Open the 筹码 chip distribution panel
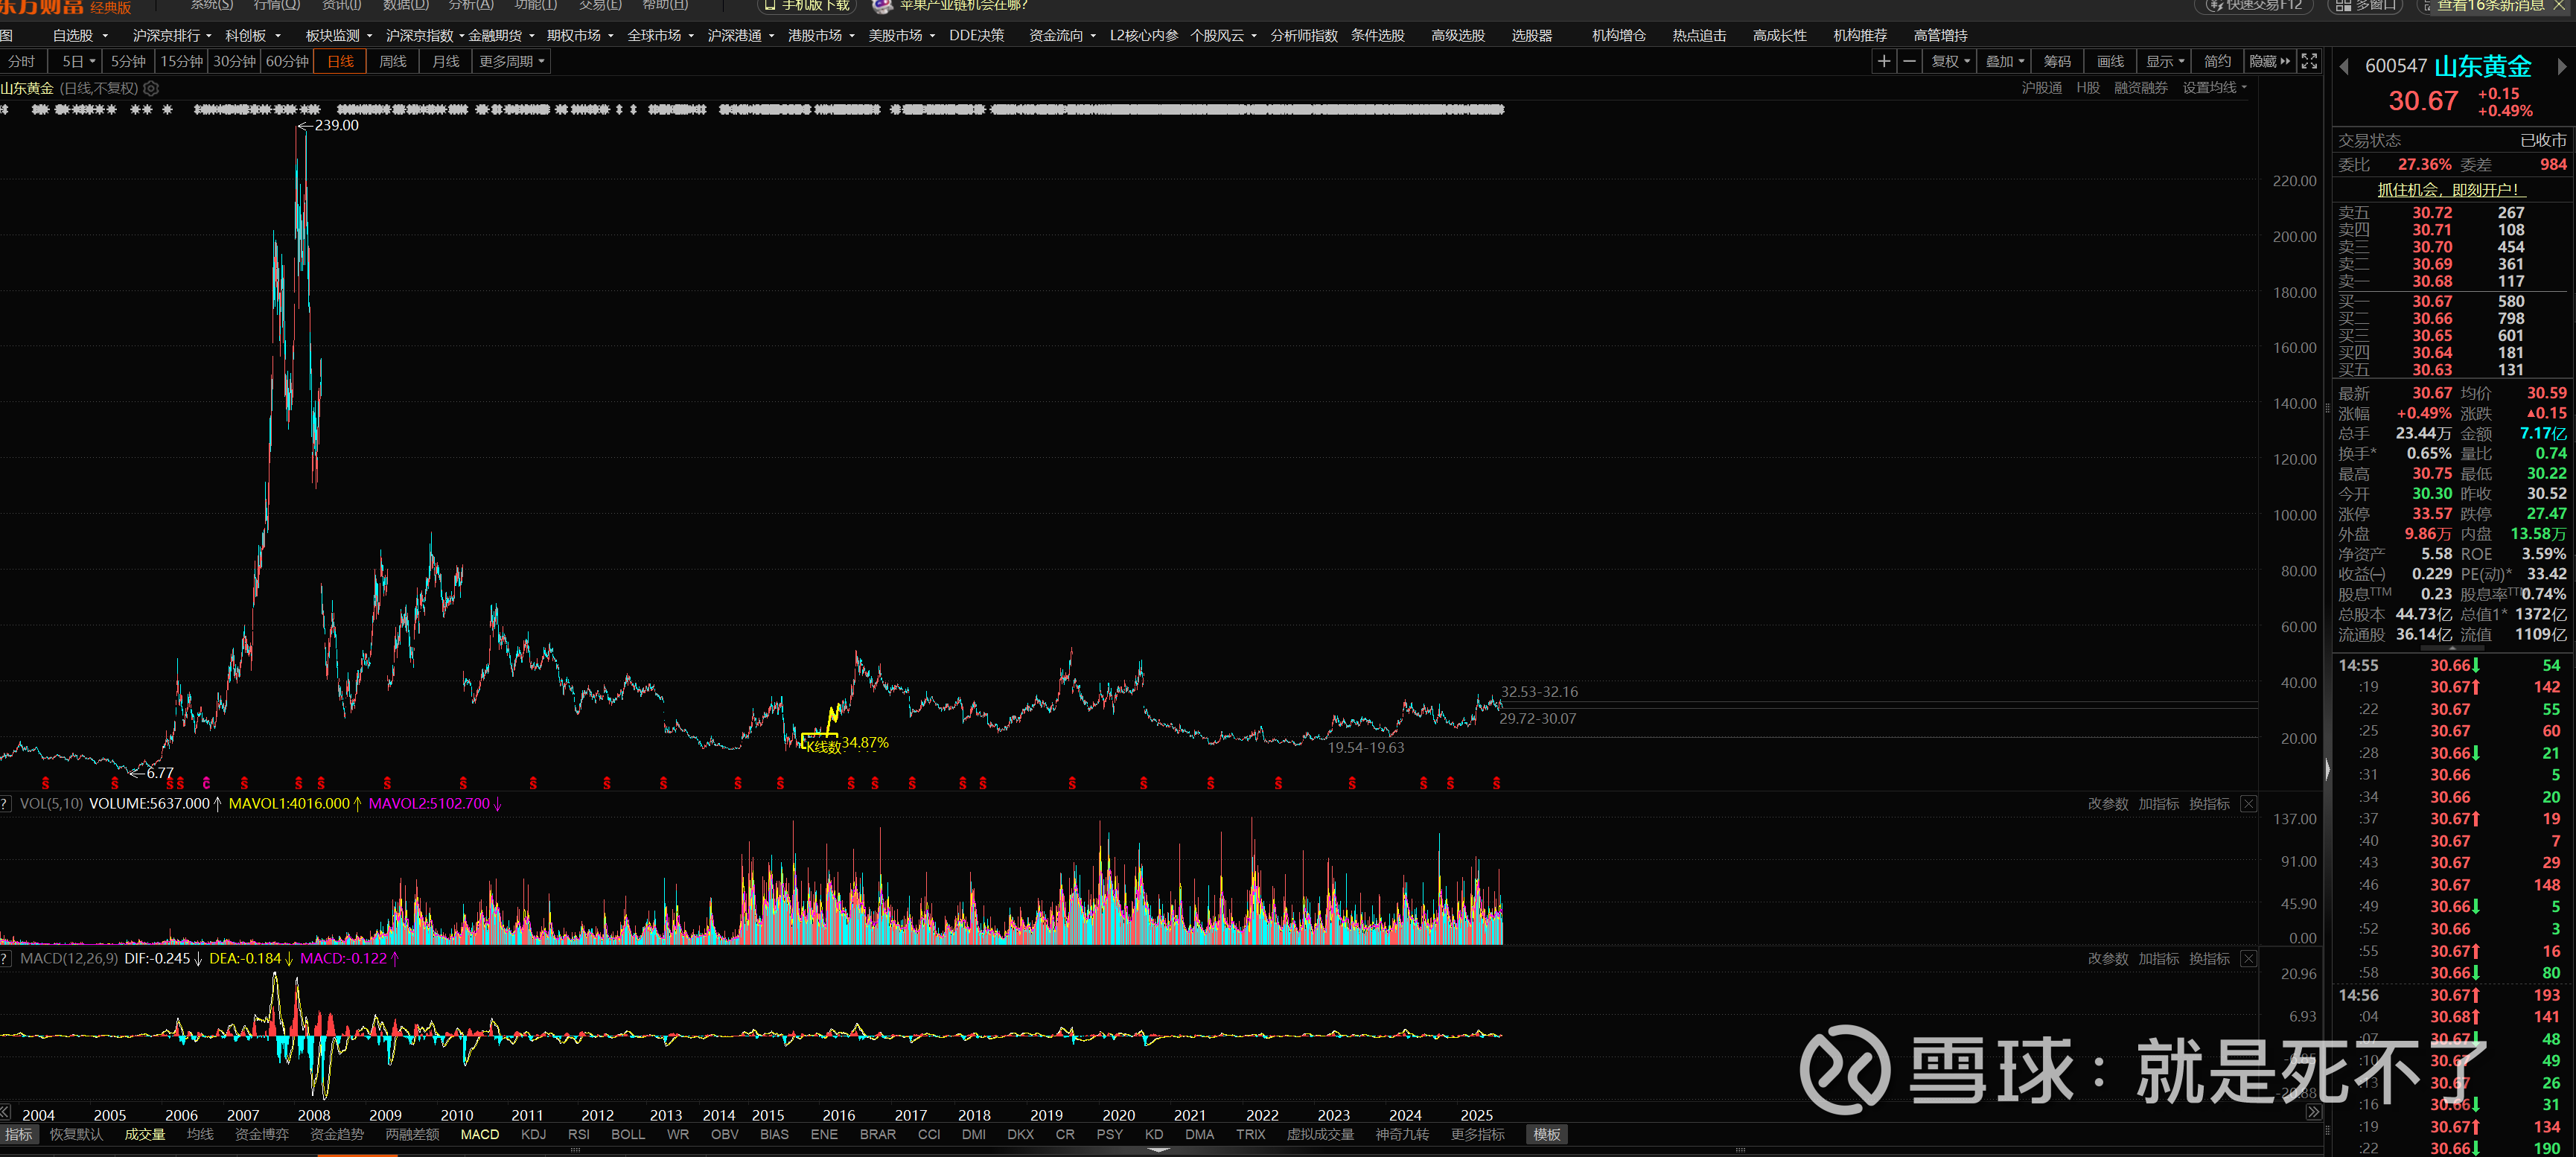This screenshot has height=1157, width=2576. tap(2057, 62)
